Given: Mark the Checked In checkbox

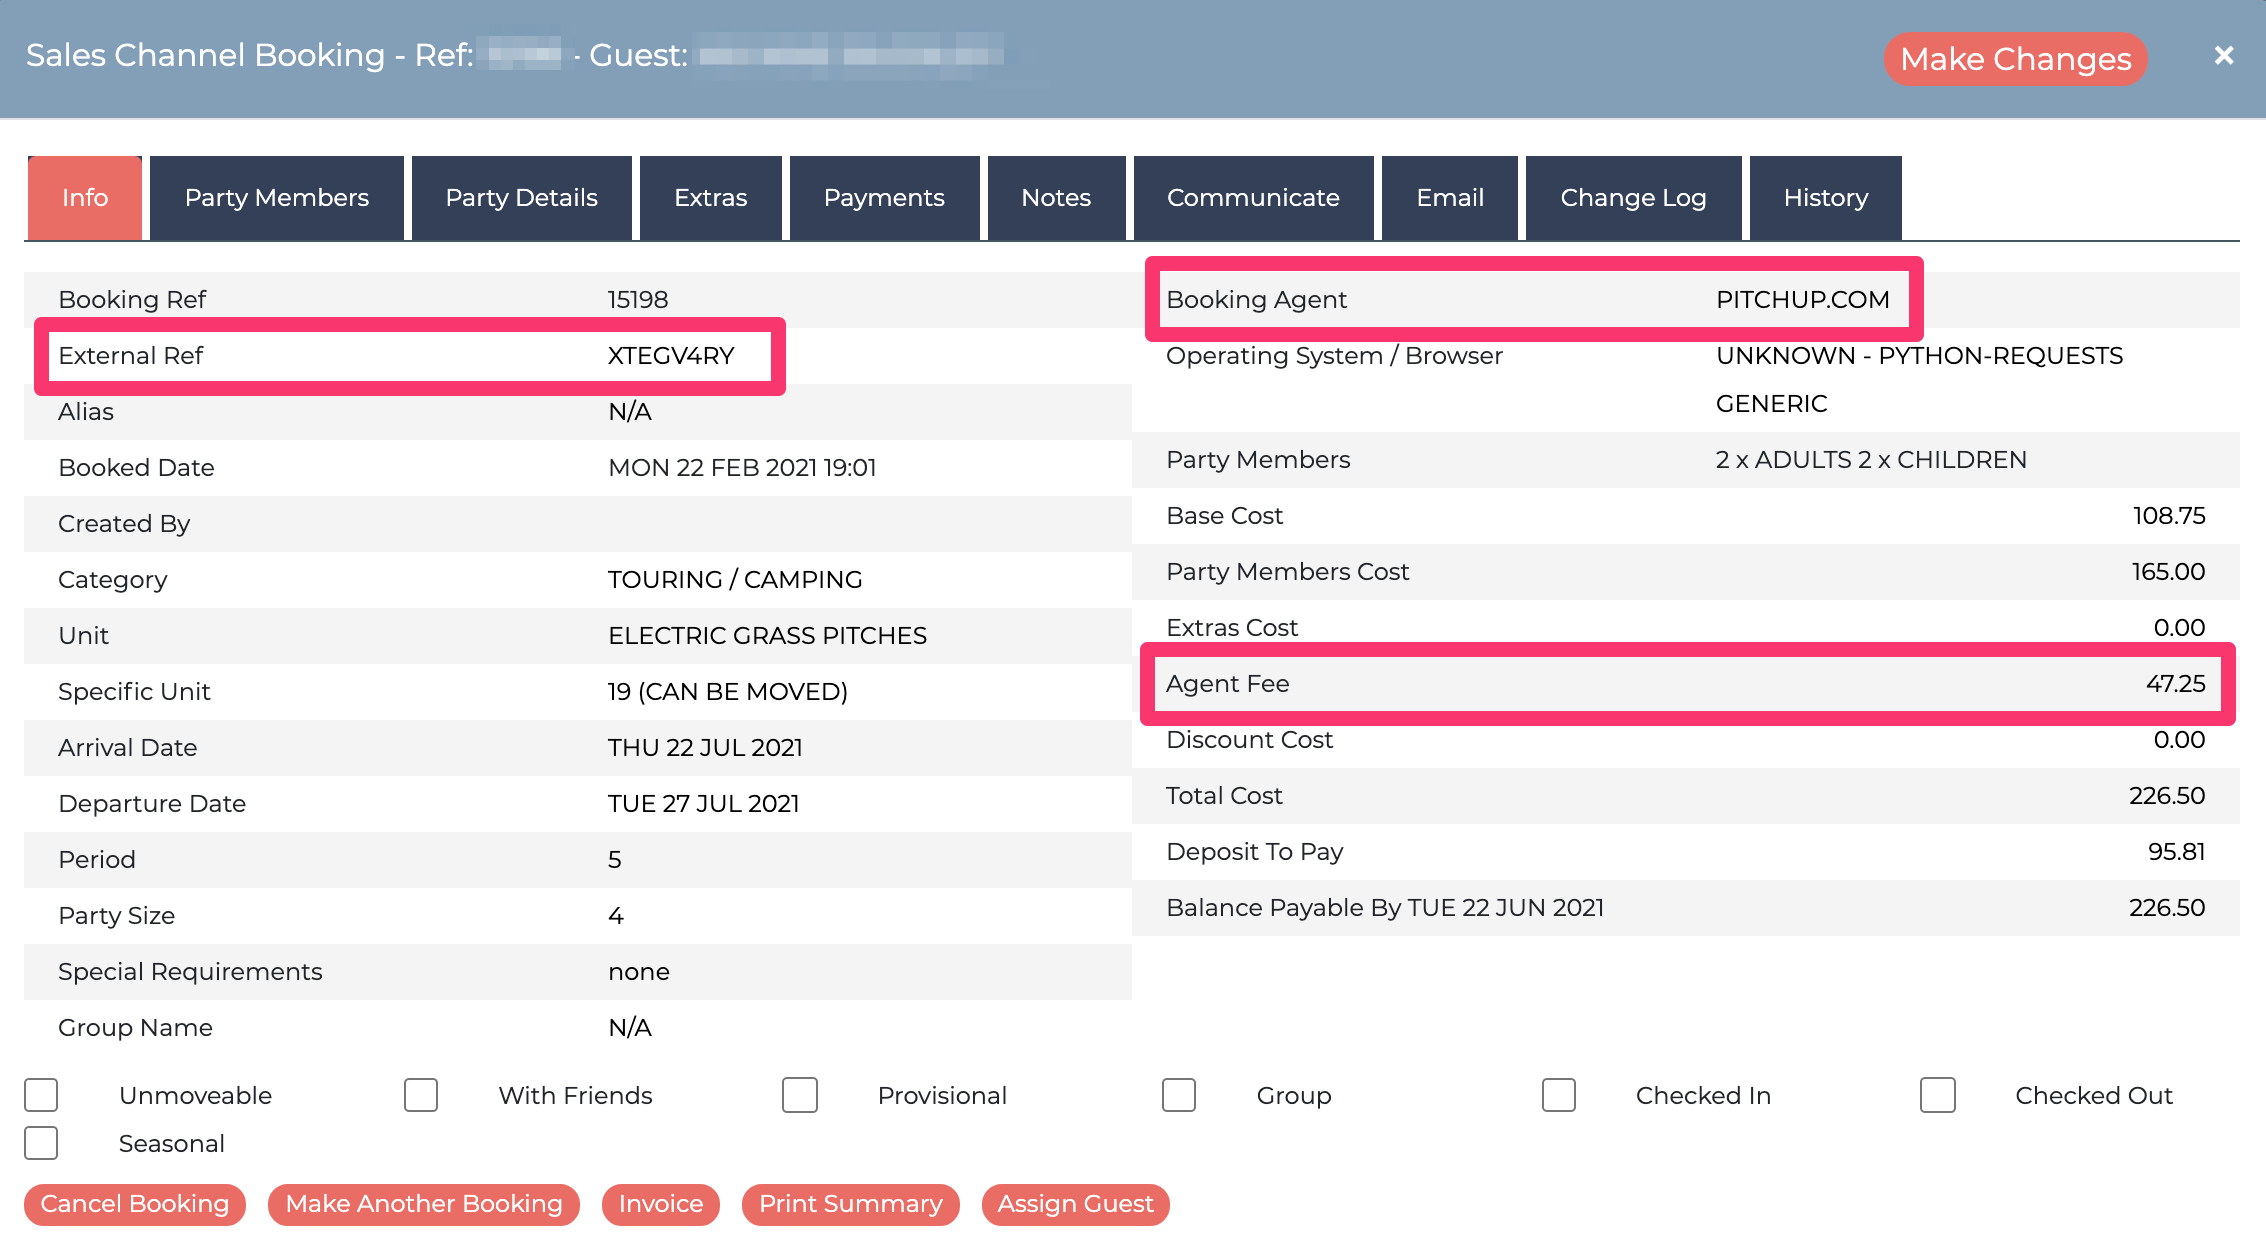Looking at the screenshot, I should (1559, 1095).
